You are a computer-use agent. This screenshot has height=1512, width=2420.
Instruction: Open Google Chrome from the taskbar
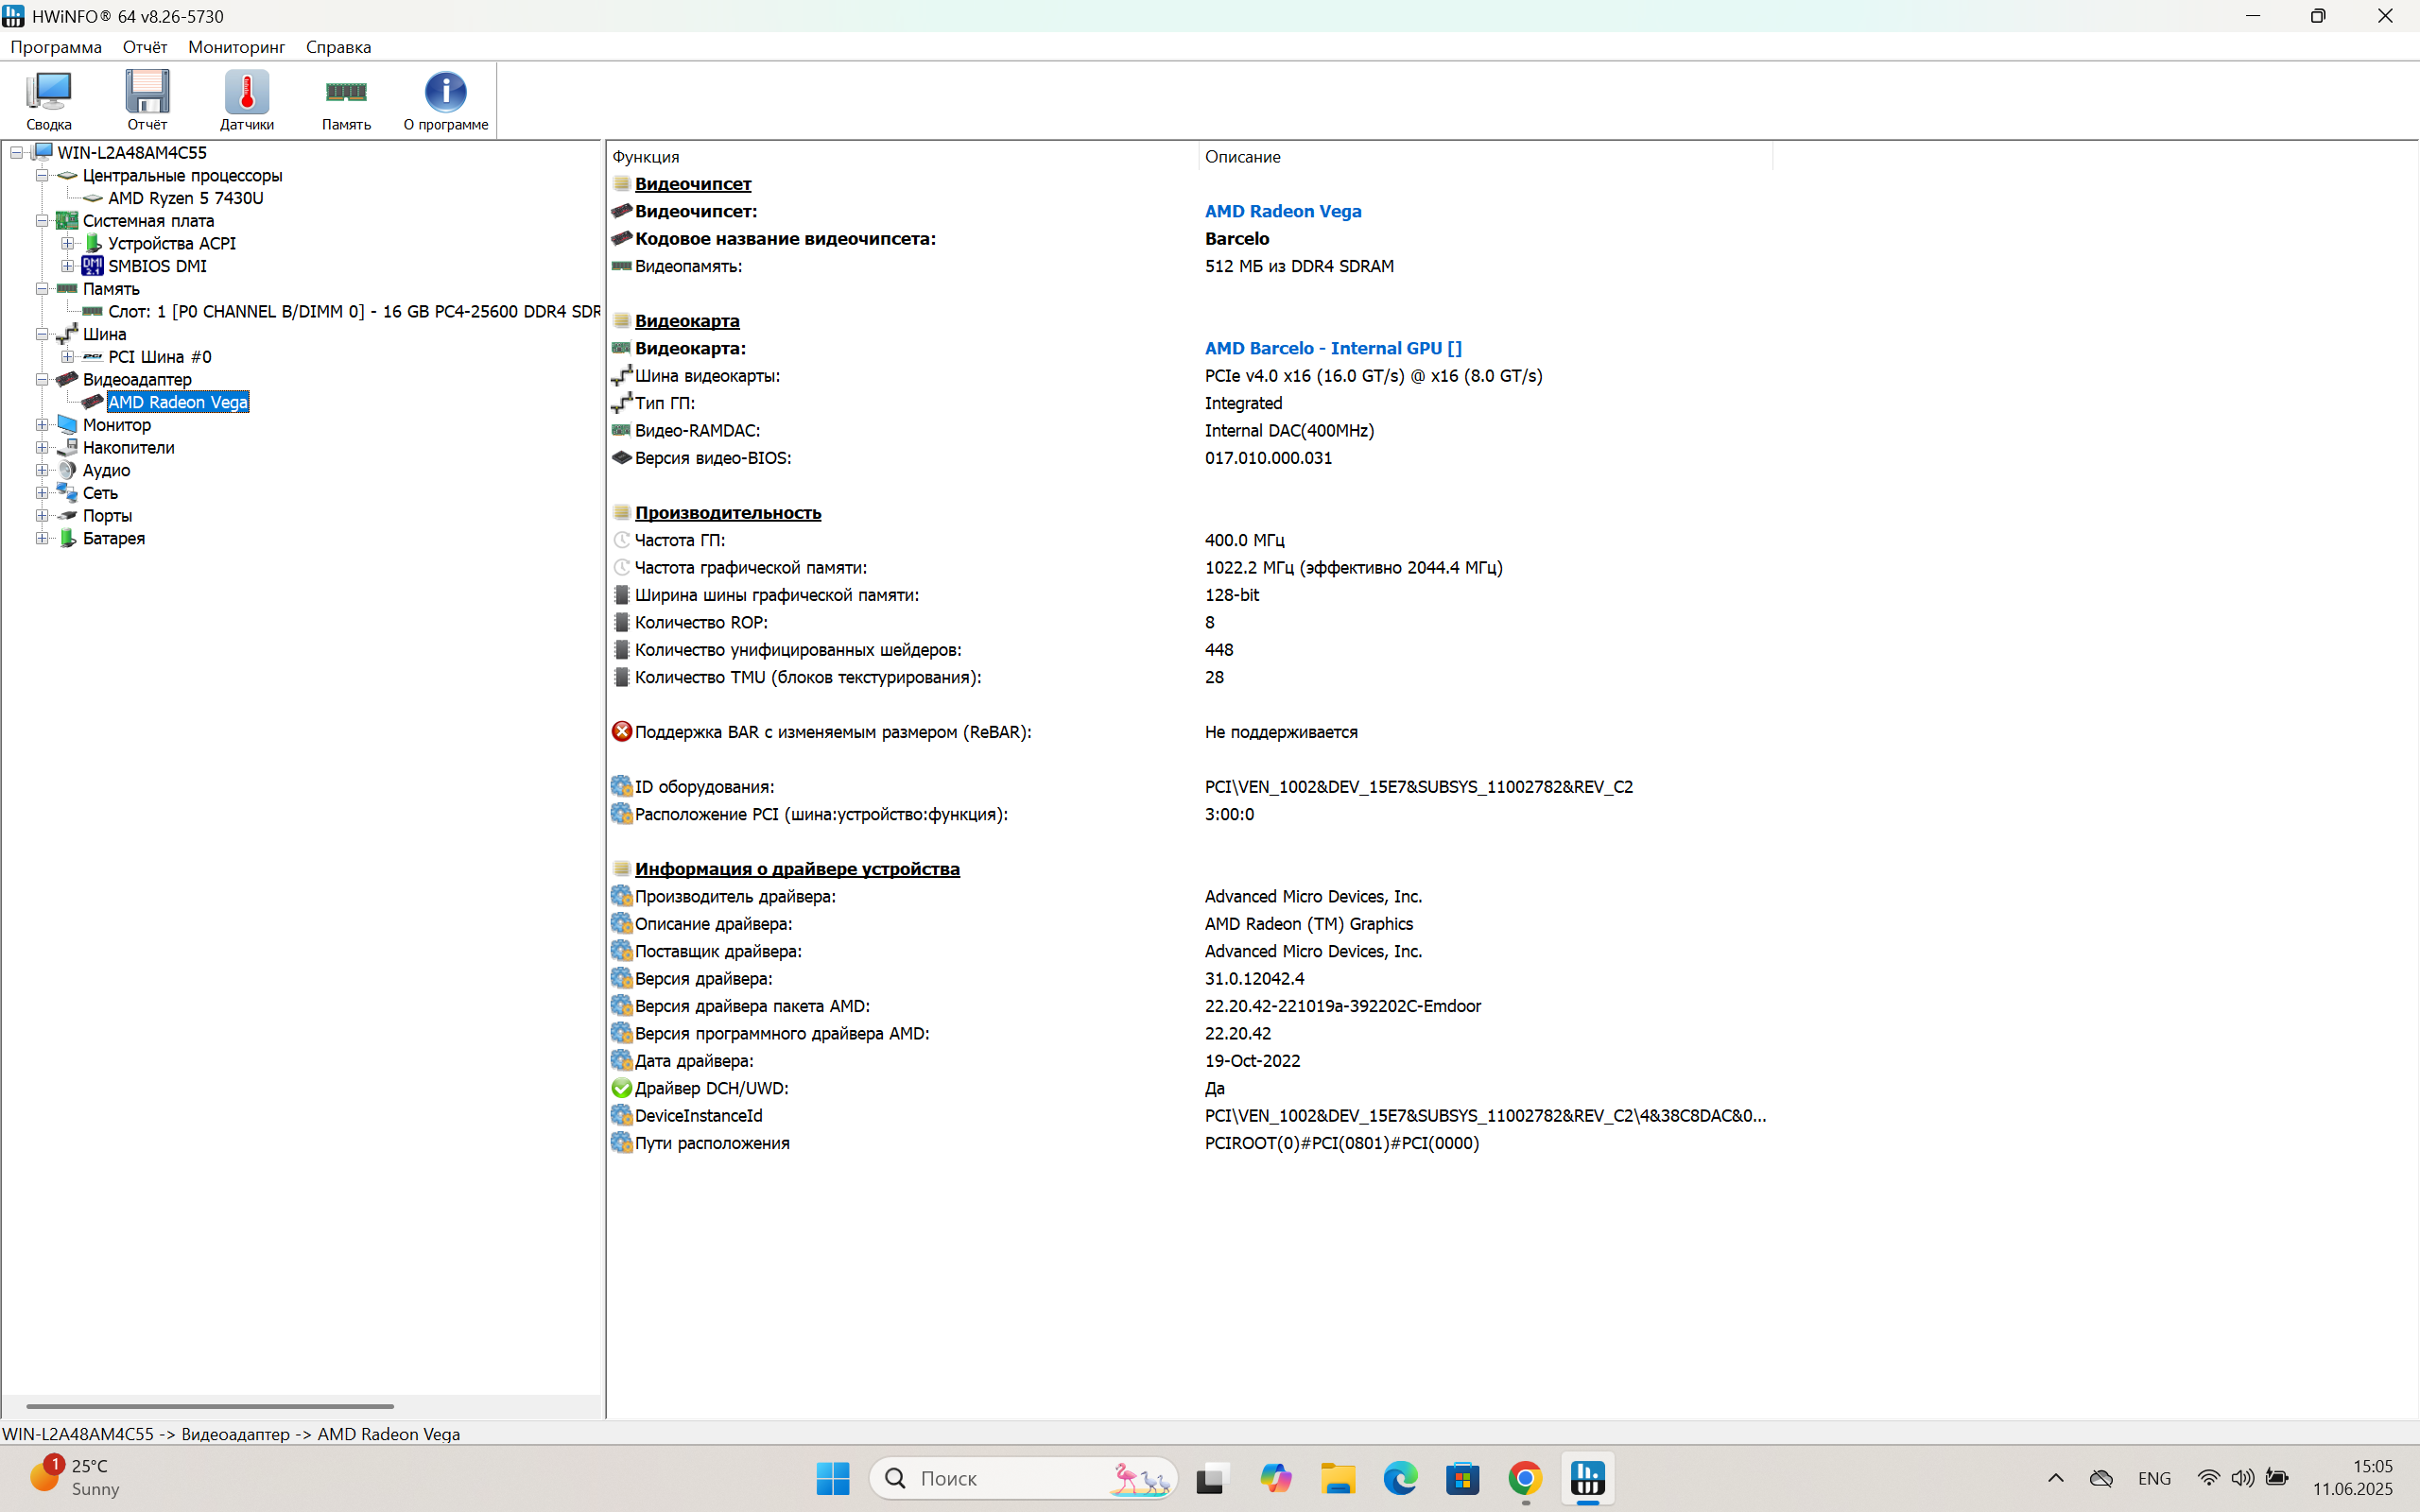[x=1525, y=1477]
